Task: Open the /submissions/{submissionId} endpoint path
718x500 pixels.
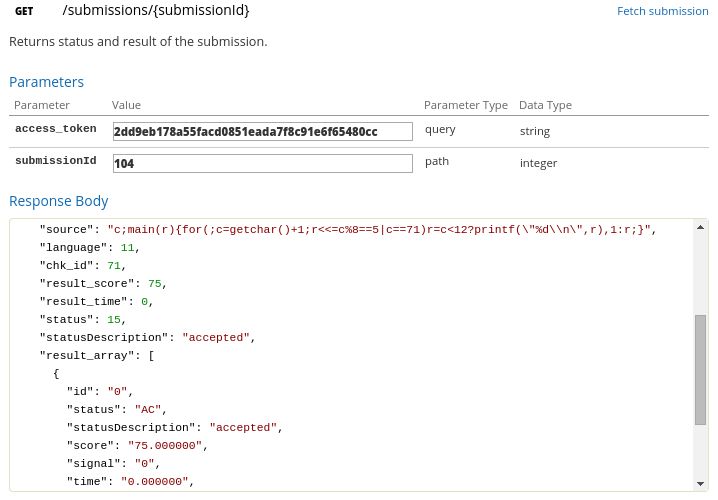Action: click(155, 10)
